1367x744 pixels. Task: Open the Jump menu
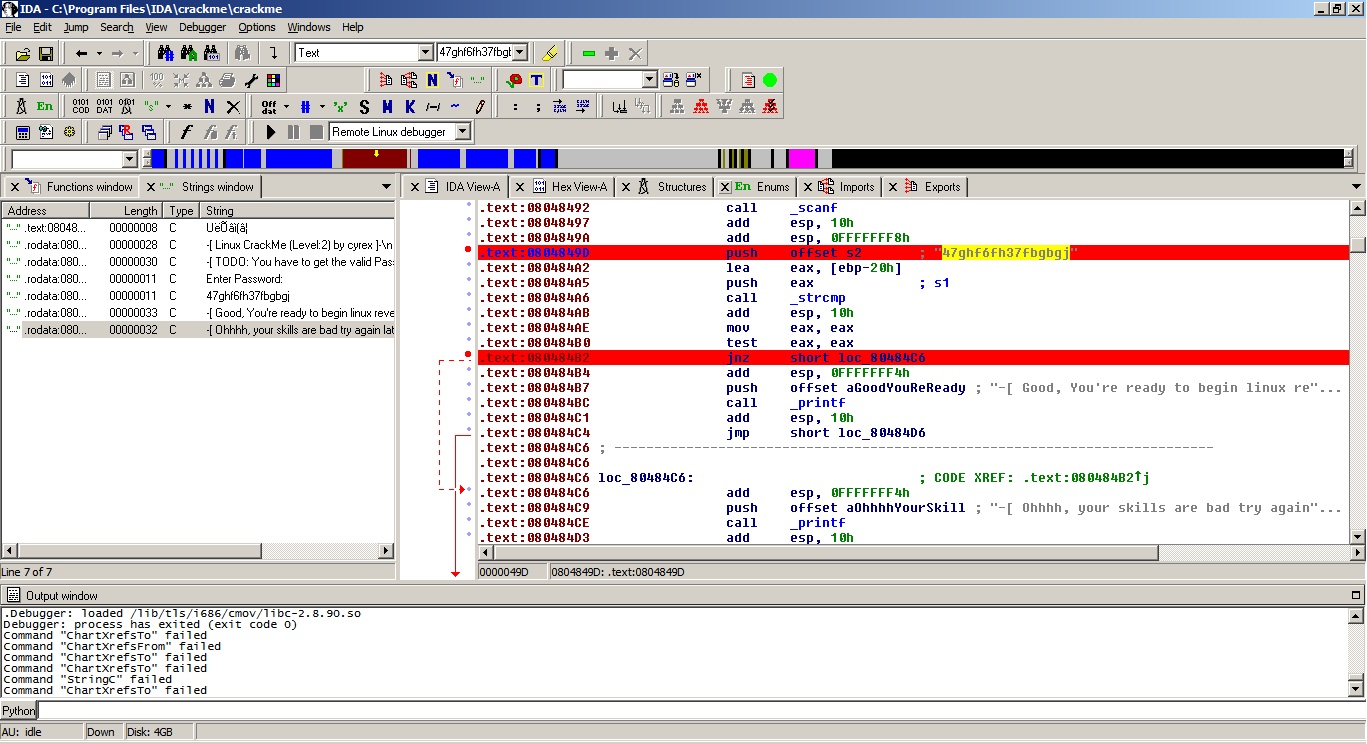point(76,27)
